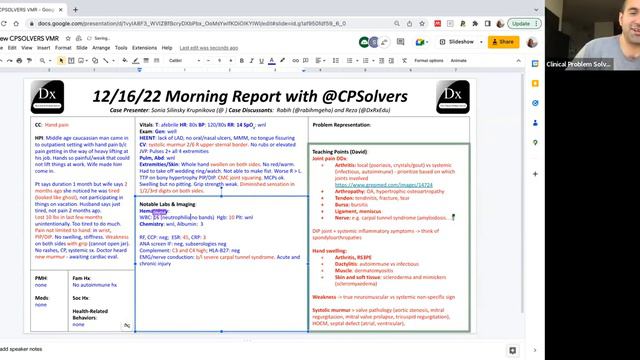Screen dimensions: 640x360
Task: Click the Line spacing icon
Action: [x=336, y=61]
